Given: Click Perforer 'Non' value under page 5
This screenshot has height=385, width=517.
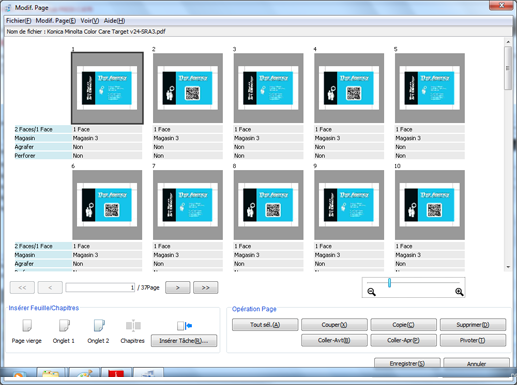Looking at the screenshot, I should point(430,156).
